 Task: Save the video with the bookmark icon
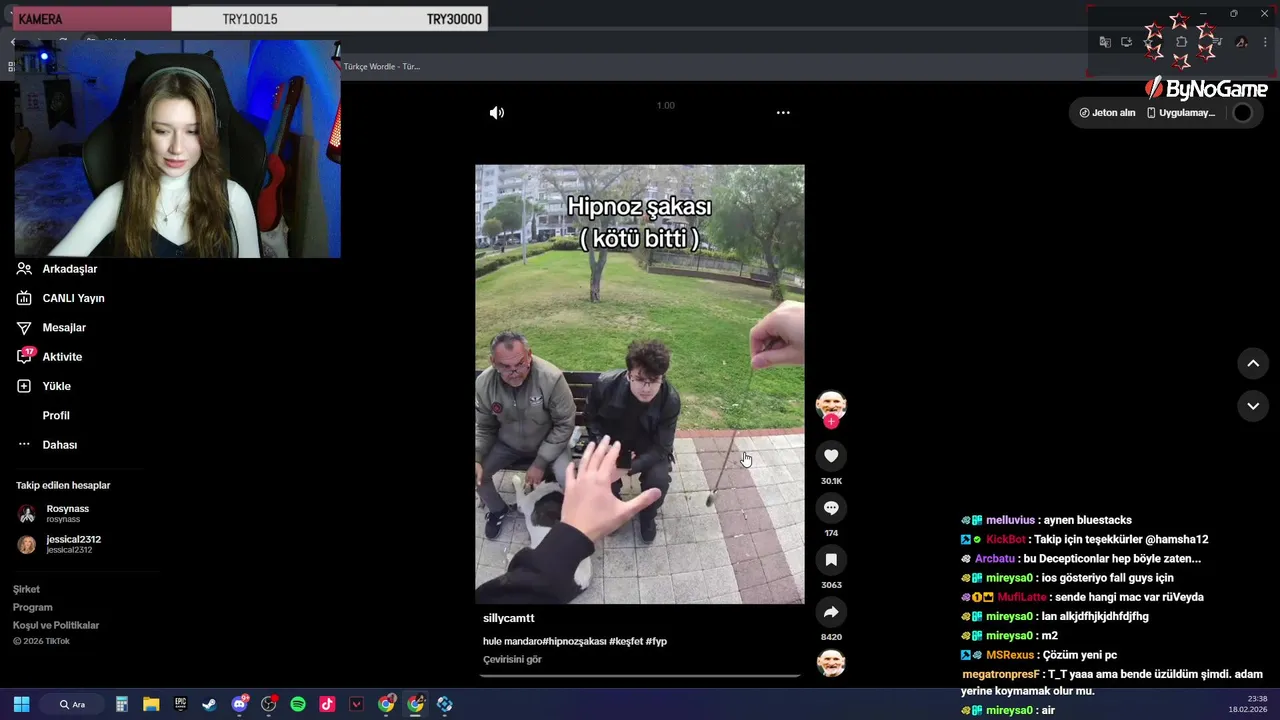831,560
